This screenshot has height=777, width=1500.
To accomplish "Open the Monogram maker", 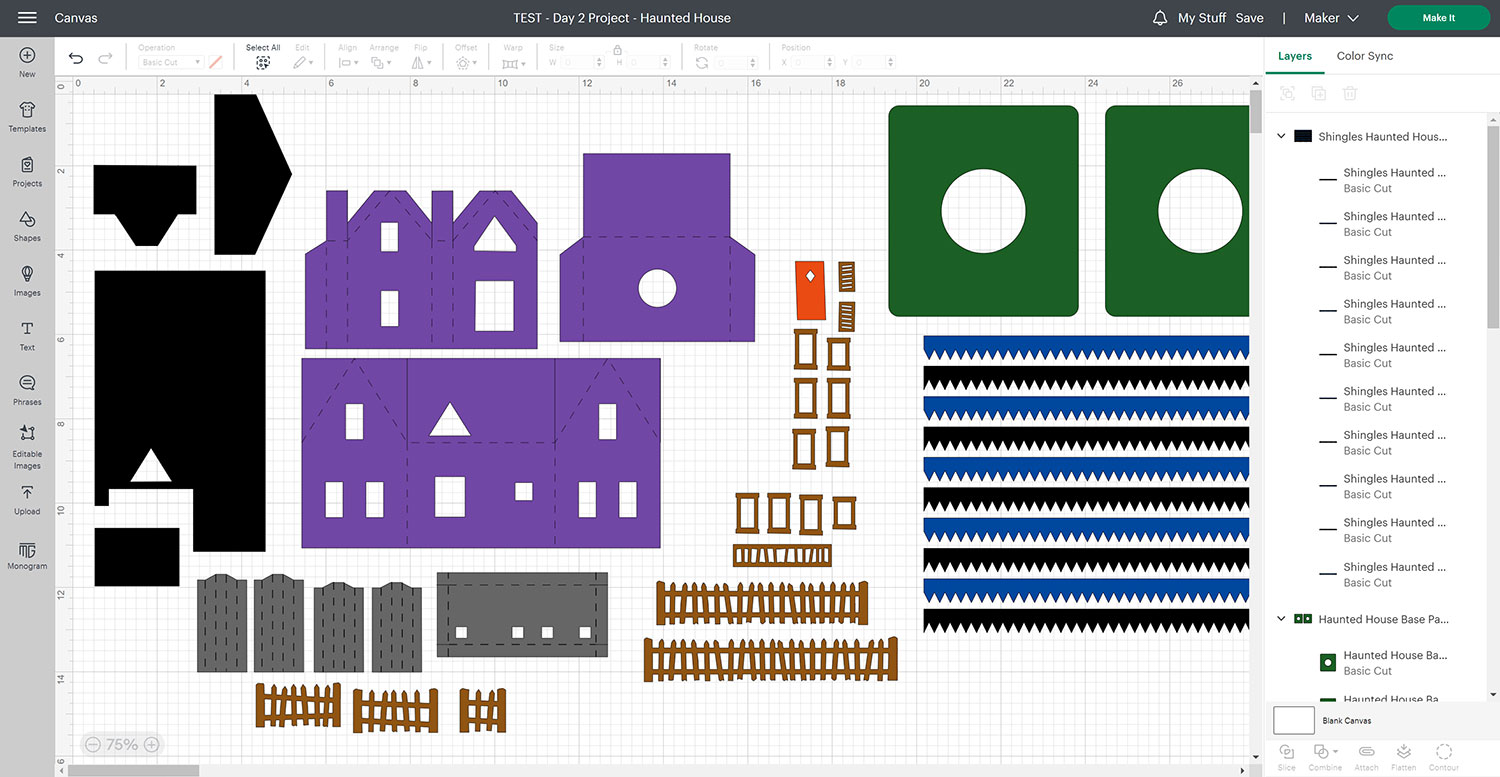I will tap(27, 554).
